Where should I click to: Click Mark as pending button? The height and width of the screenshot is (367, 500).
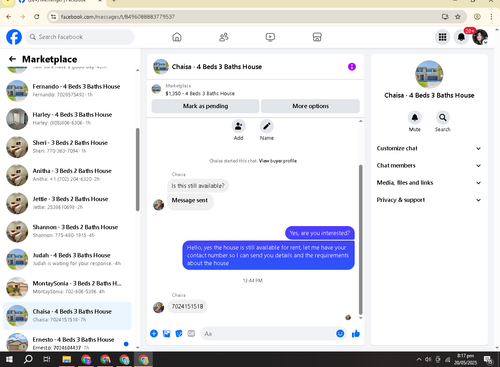205,106
